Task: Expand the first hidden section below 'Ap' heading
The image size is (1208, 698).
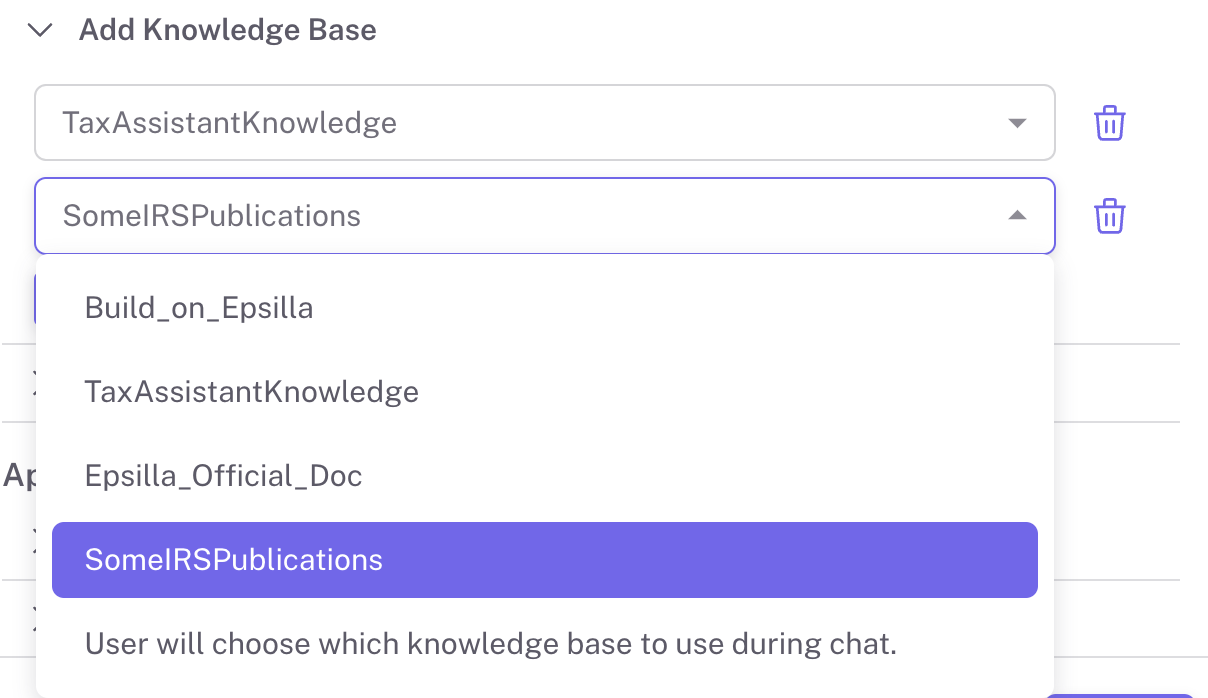Action: (35, 540)
